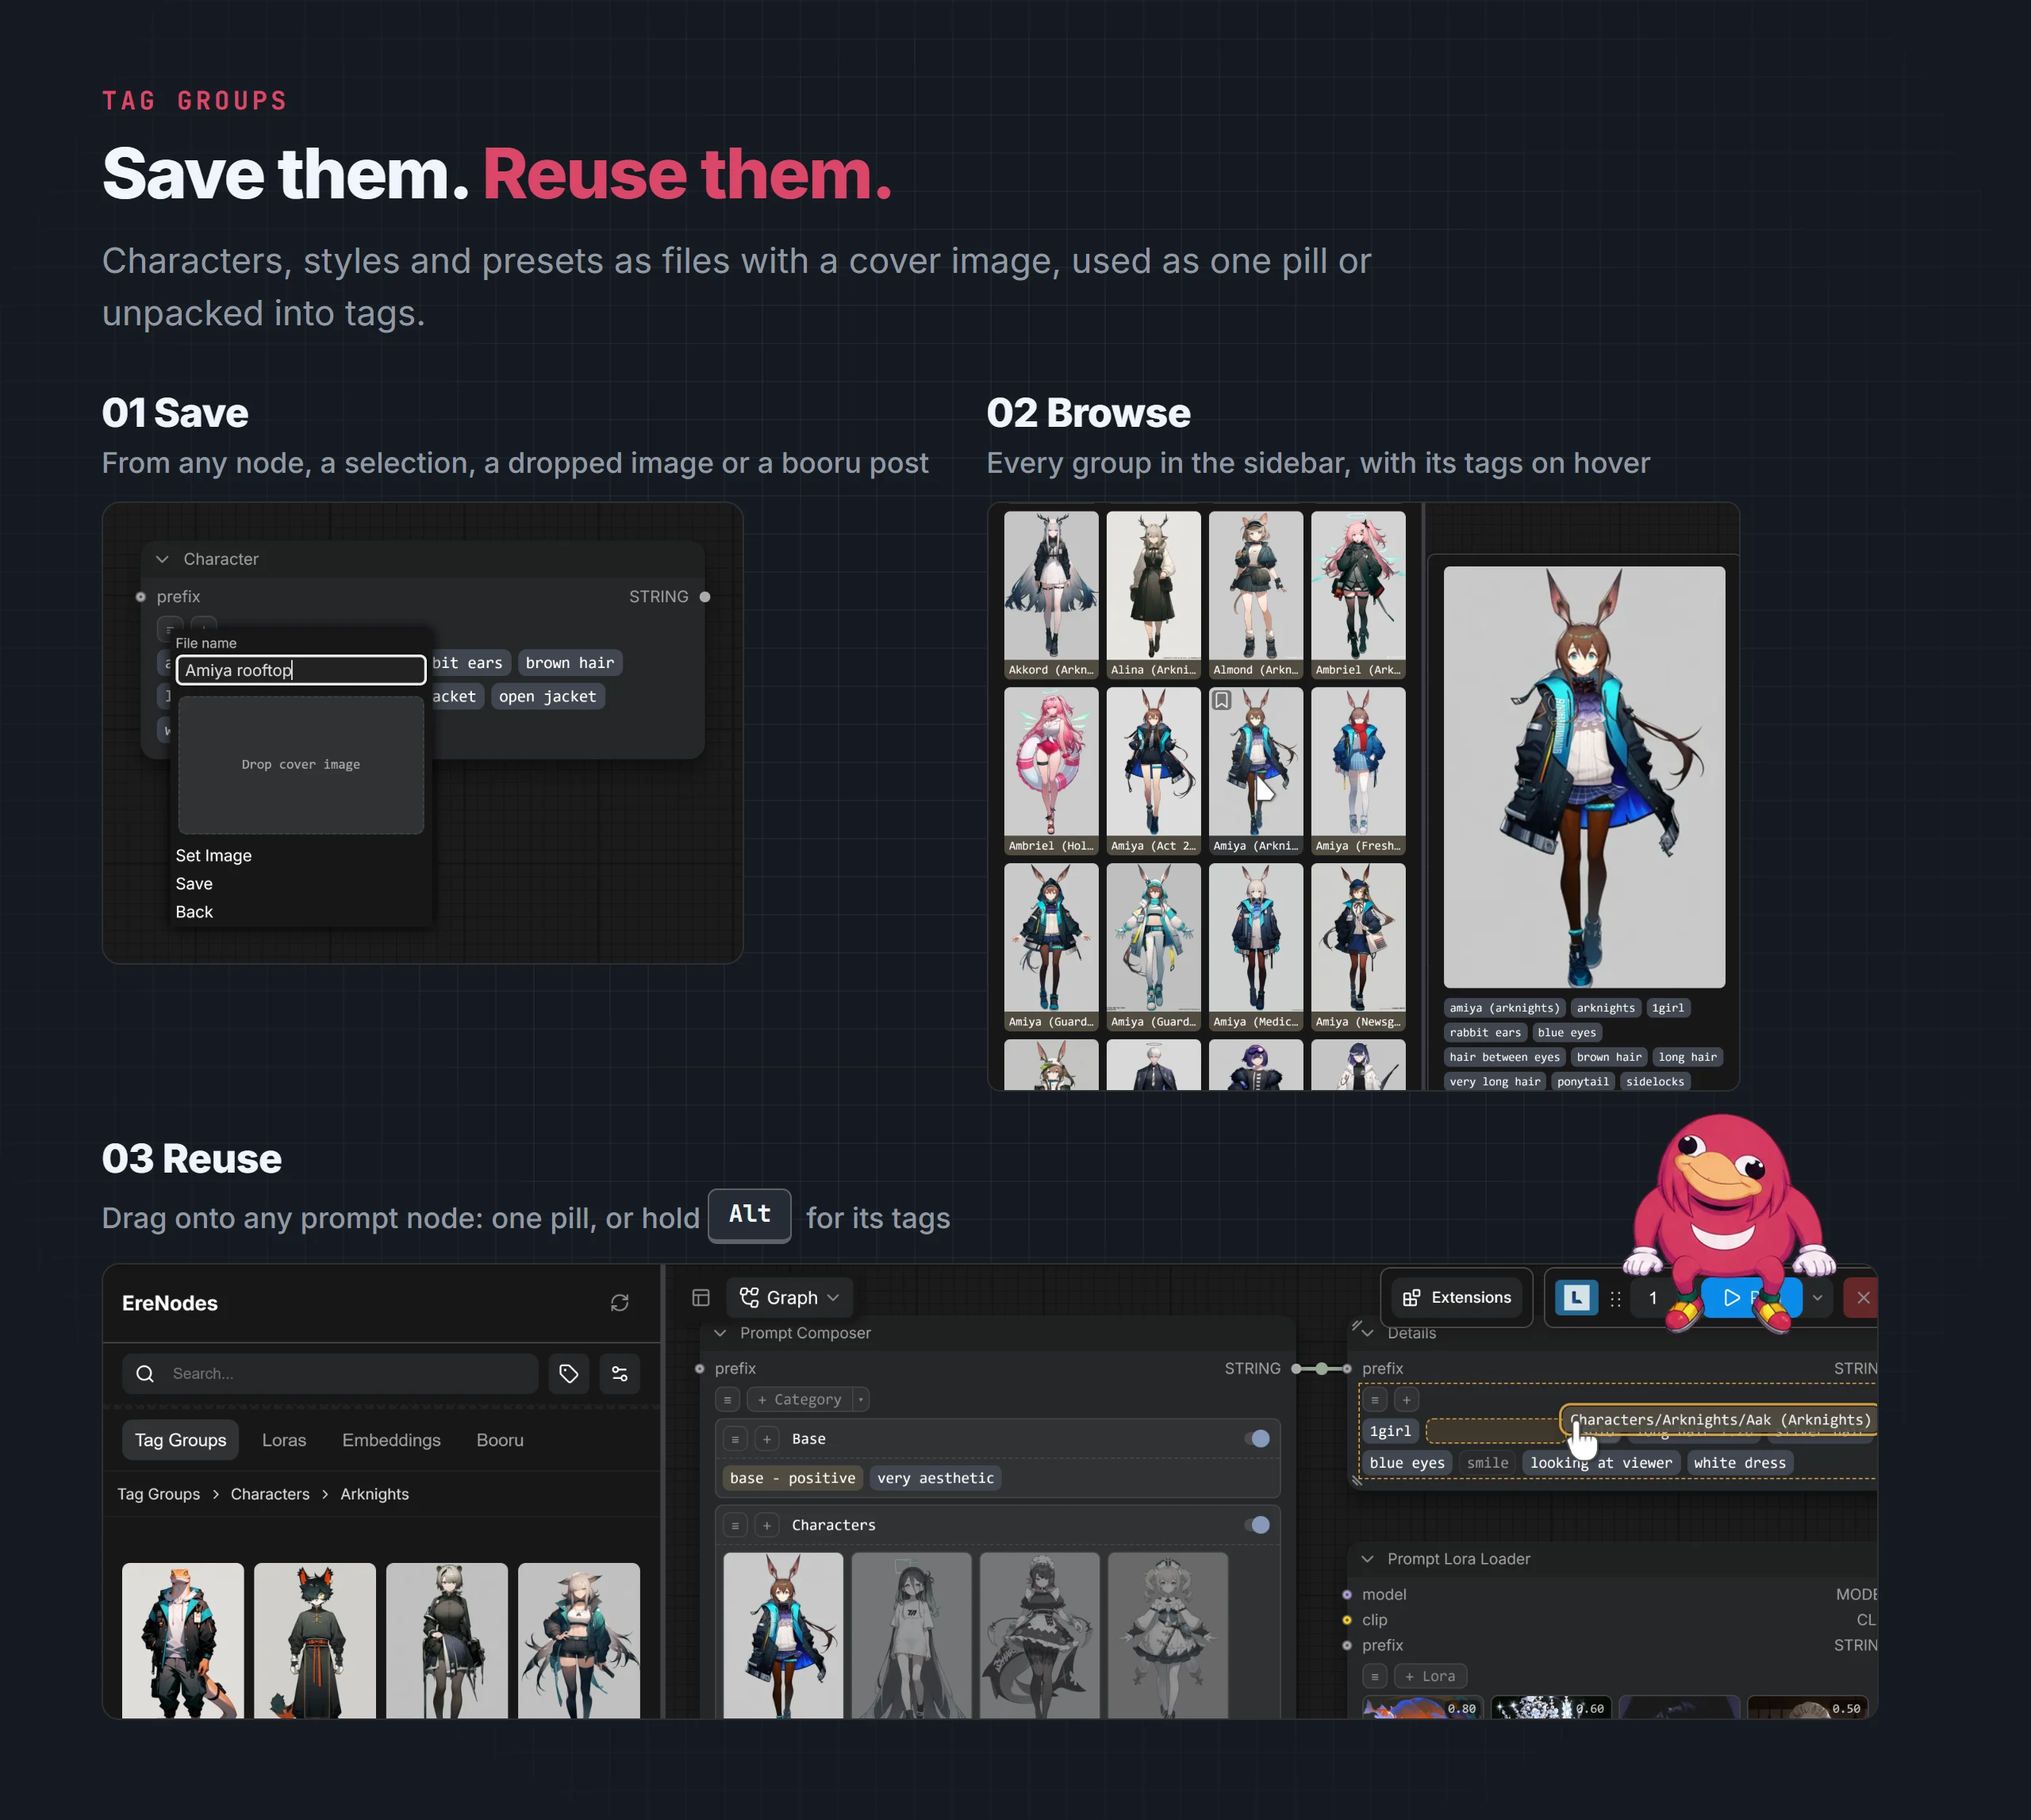This screenshot has width=2031, height=1820.
Task: Click Characters in the breadcrumb
Action: pos(270,1494)
